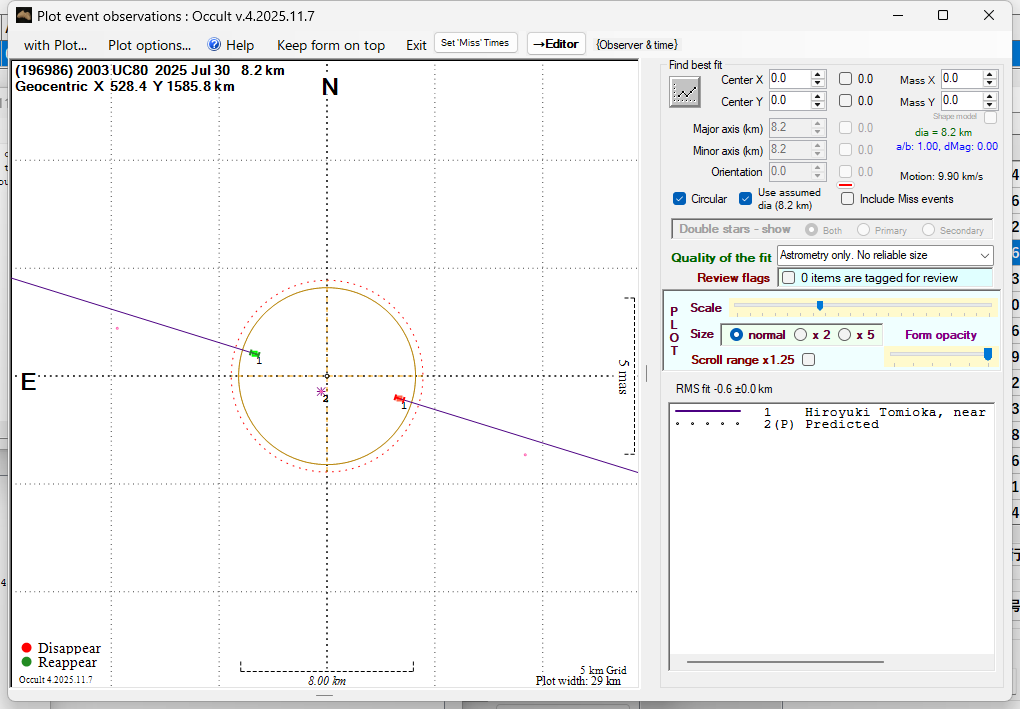Increment the Center X spinner up arrow
This screenshot has height=709, width=1020.
pos(818,74)
